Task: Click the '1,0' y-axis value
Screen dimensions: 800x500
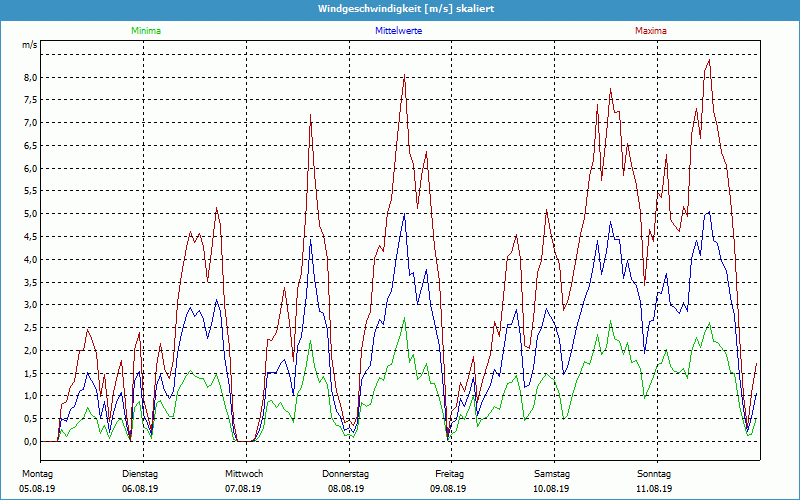Action: point(31,396)
